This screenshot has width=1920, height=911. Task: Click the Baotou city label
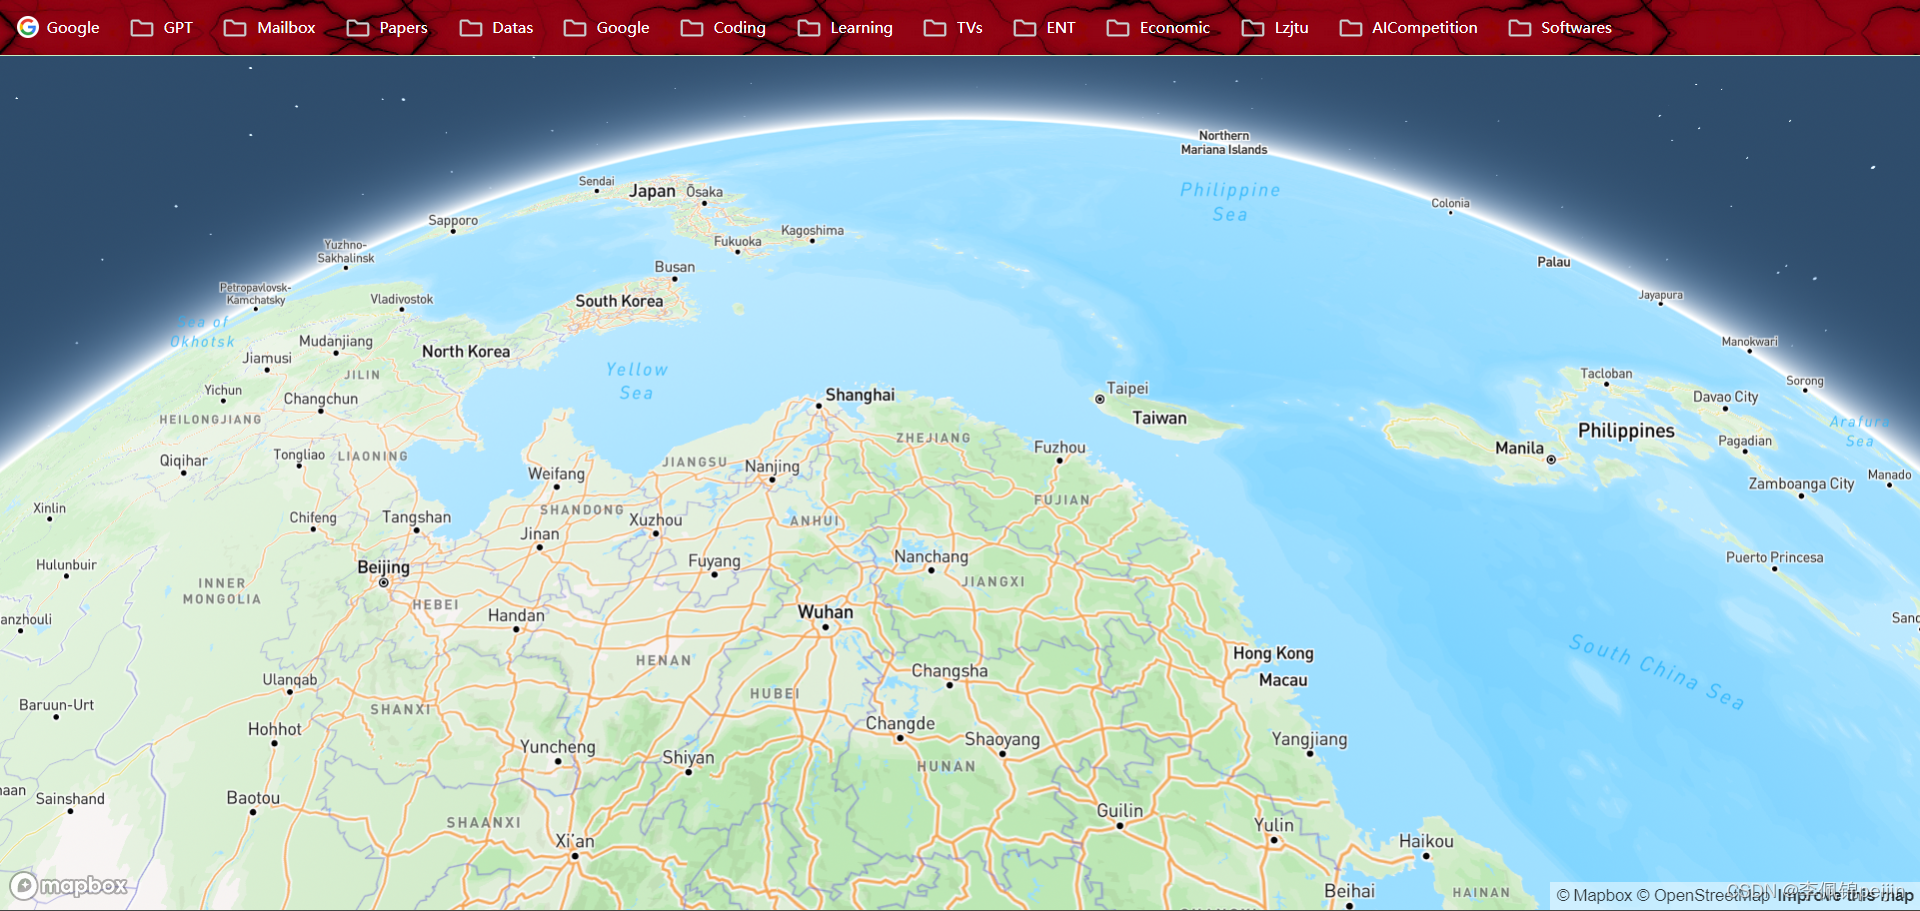coord(253,798)
